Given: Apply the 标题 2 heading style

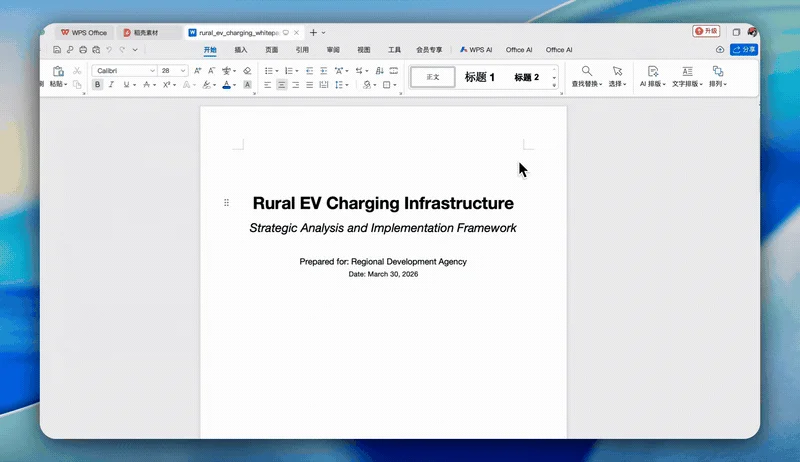Looking at the screenshot, I should (527, 77).
